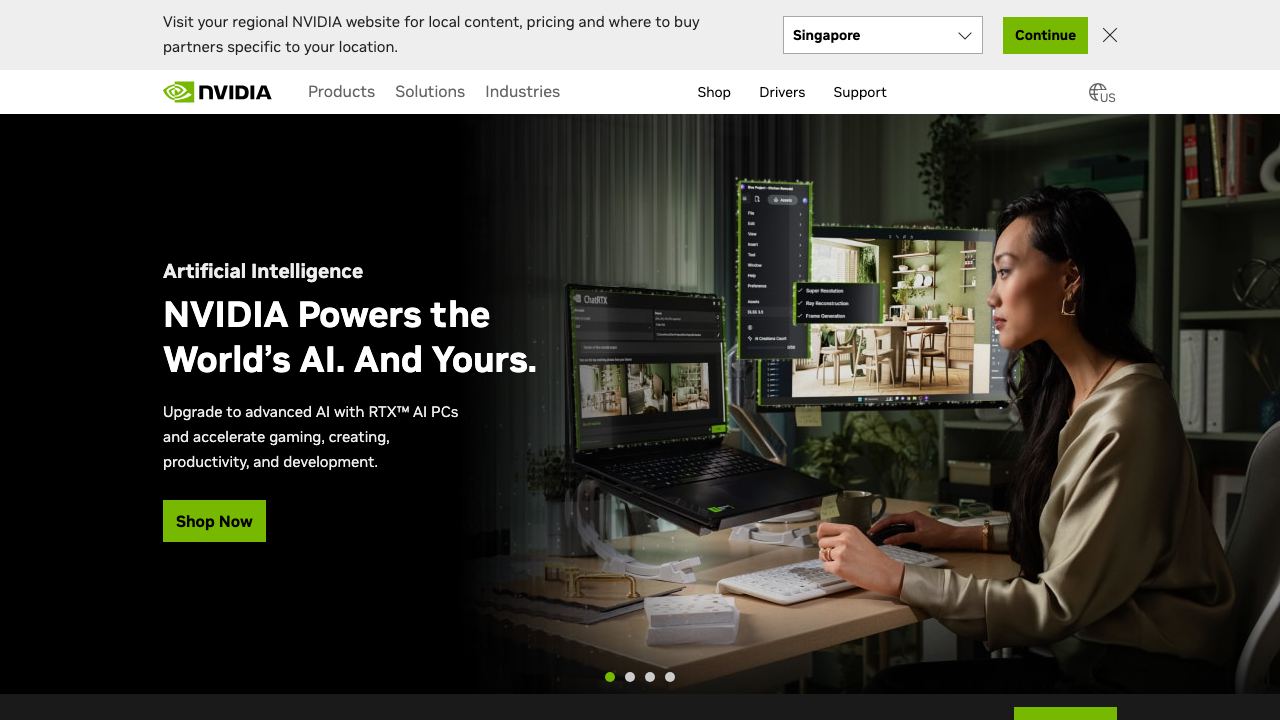Open the Solutions menu
The height and width of the screenshot is (720, 1280).
[430, 92]
